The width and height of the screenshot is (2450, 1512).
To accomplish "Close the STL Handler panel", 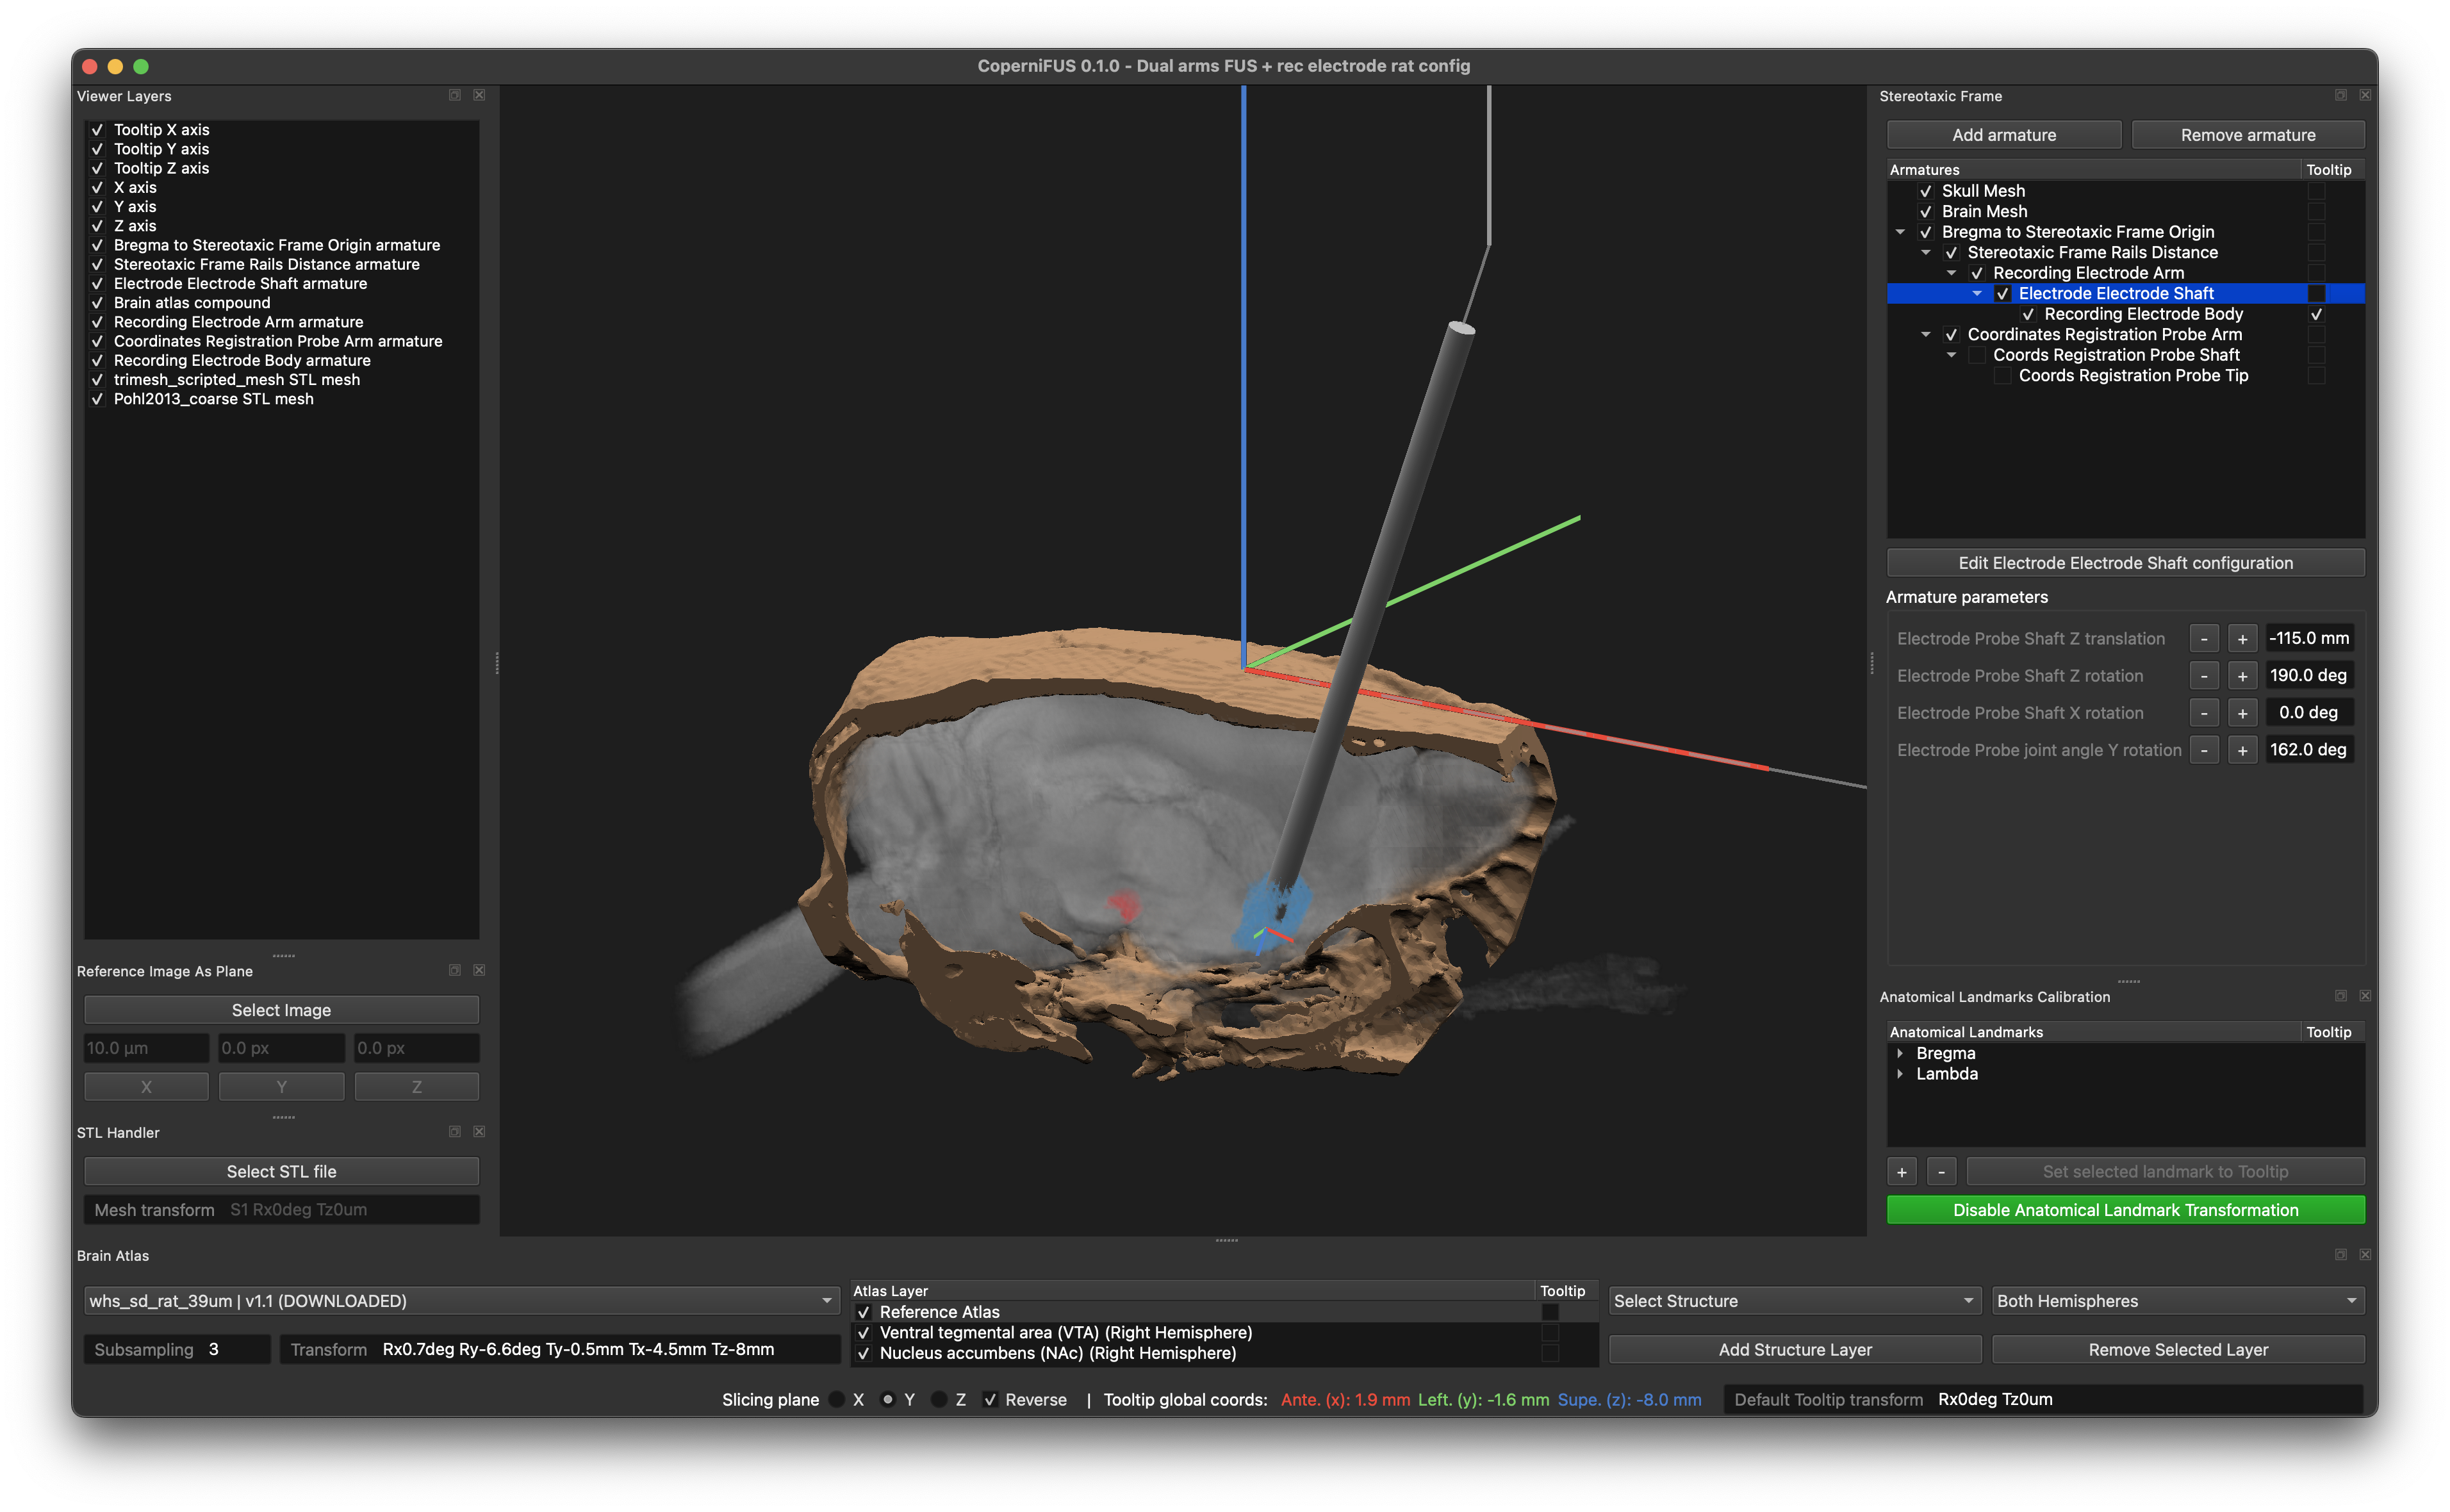I will pyautogui.click(x=479, y=1131).
